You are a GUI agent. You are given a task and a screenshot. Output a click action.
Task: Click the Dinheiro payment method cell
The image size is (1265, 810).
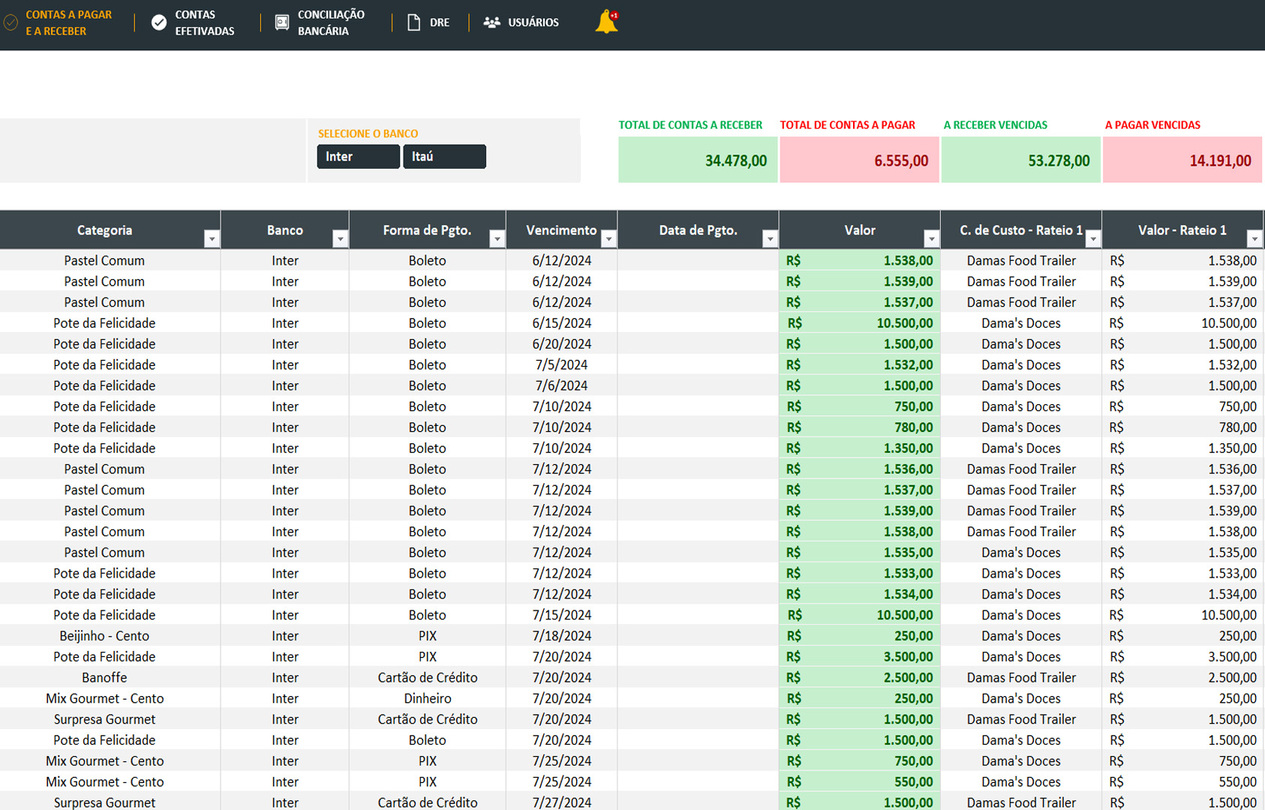[x=427, y=699]
